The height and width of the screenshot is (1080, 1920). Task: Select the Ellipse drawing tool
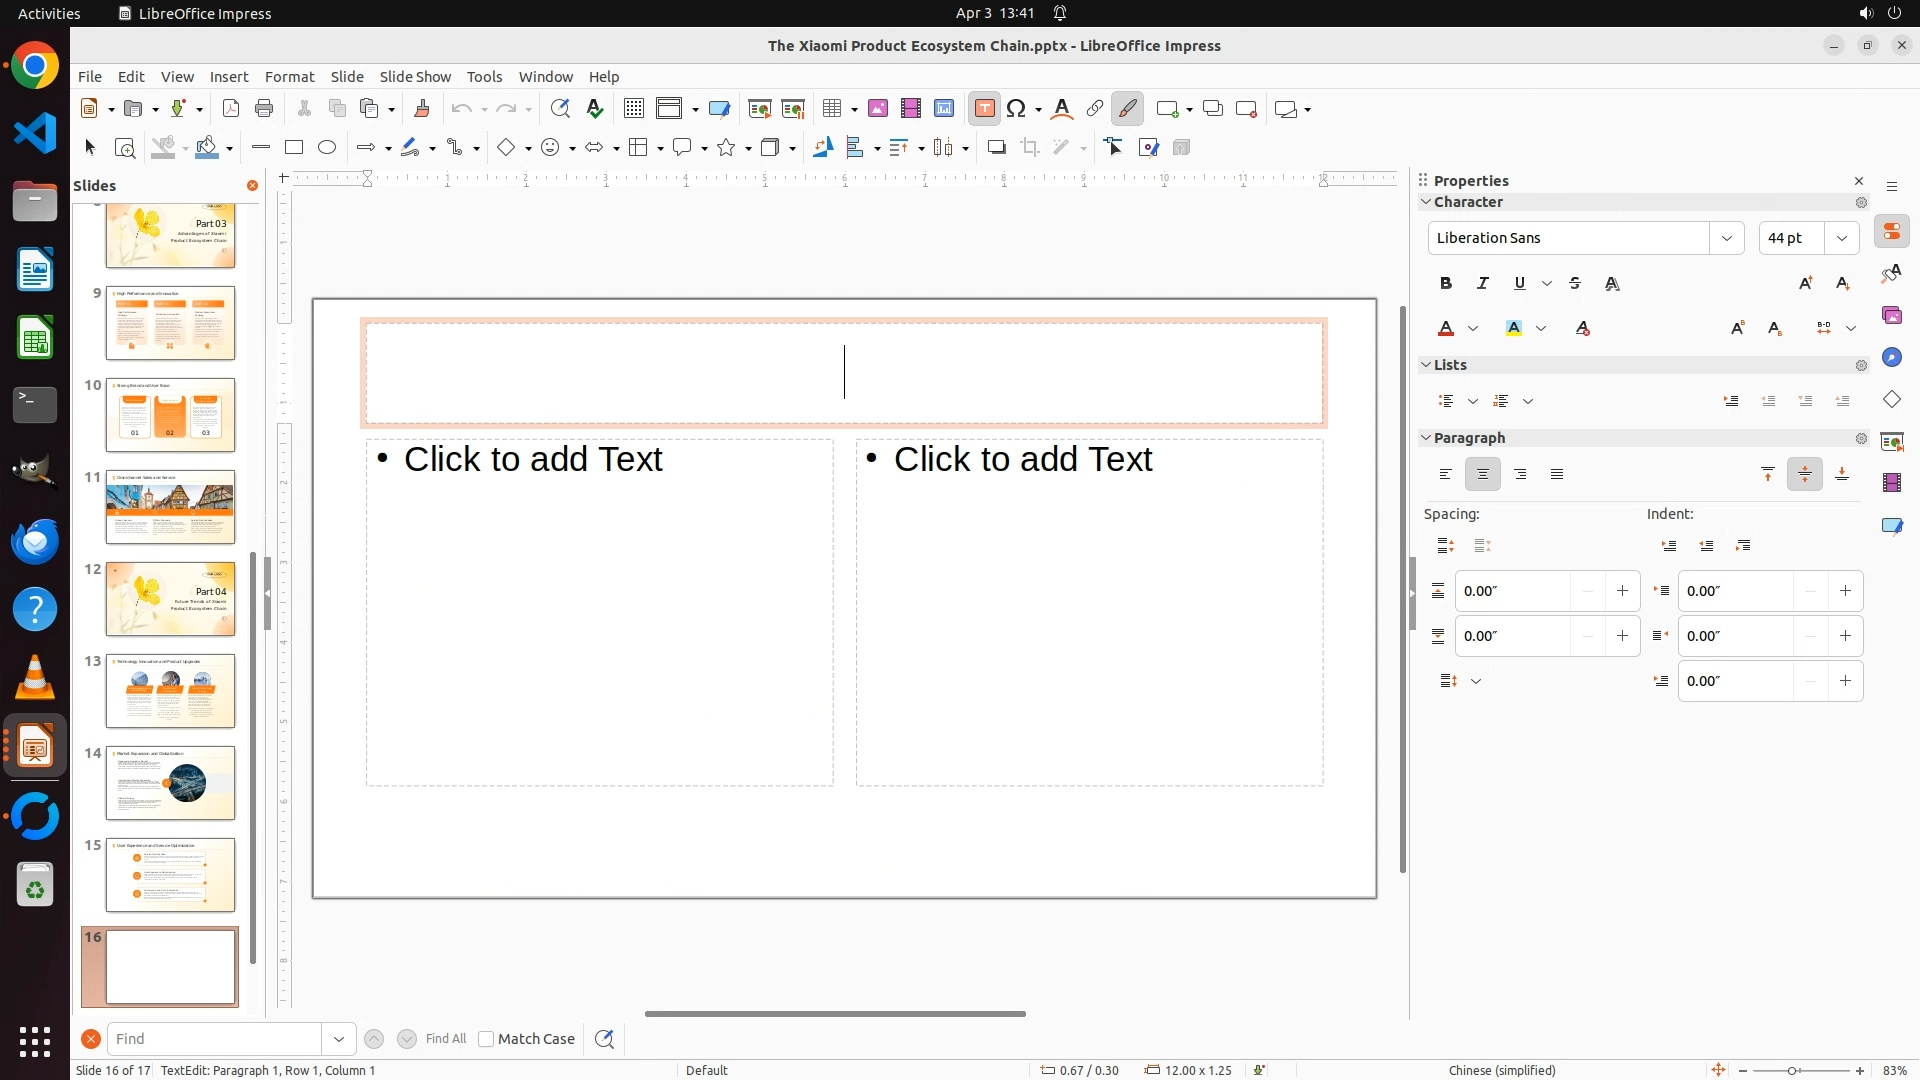click(327, 148)
